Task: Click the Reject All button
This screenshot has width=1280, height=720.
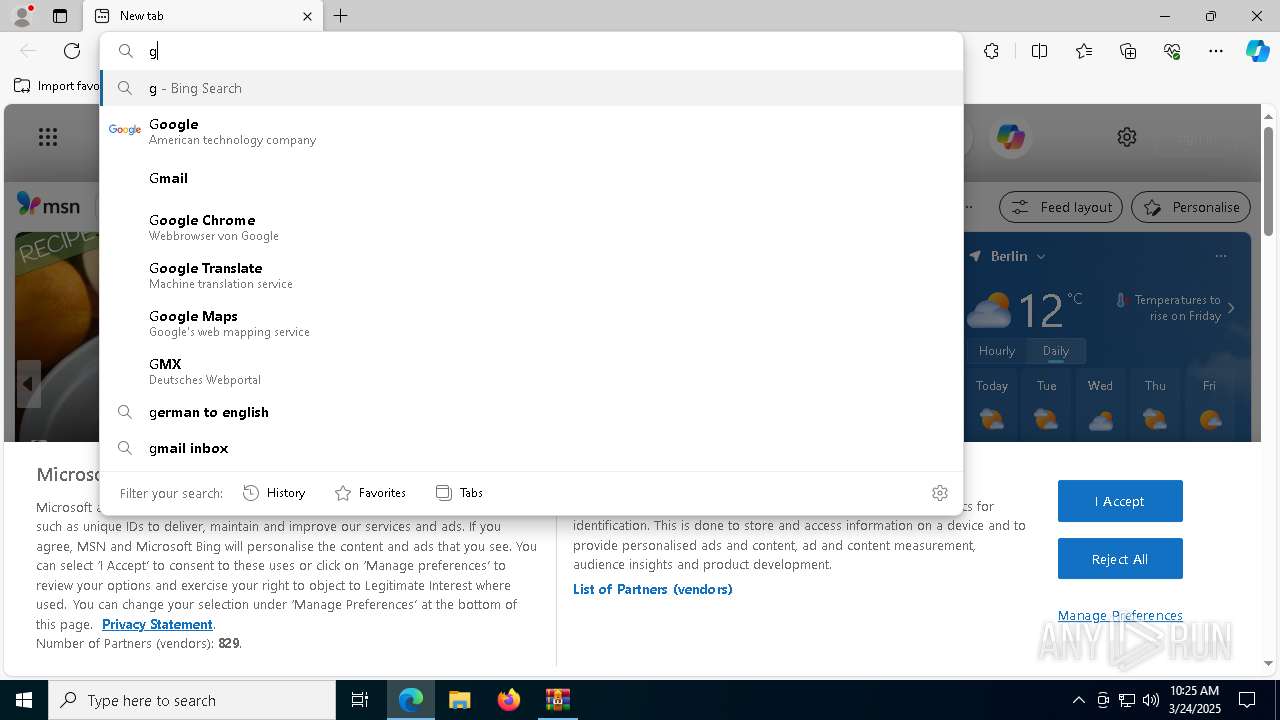Action: click(1120, 559)
